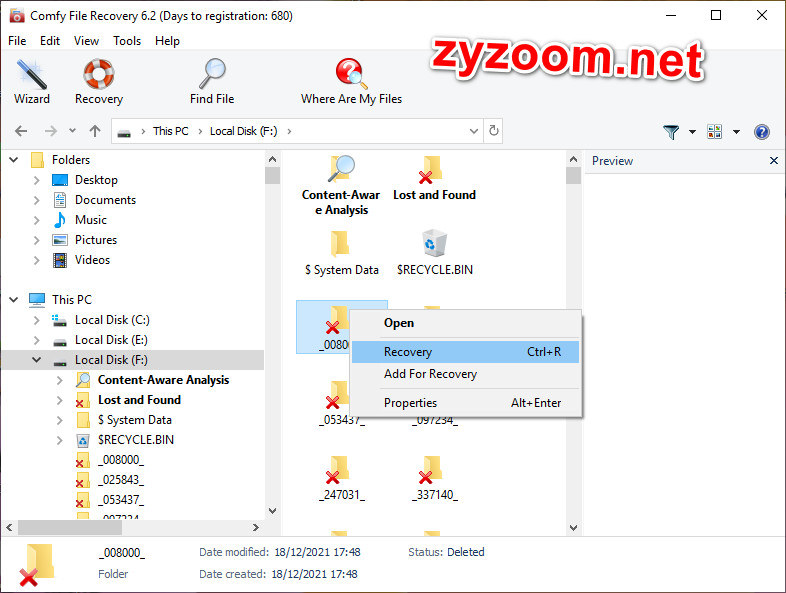Open the Tools menu
The width and height of the screenshot is (786, 593).
pos(127,41)
